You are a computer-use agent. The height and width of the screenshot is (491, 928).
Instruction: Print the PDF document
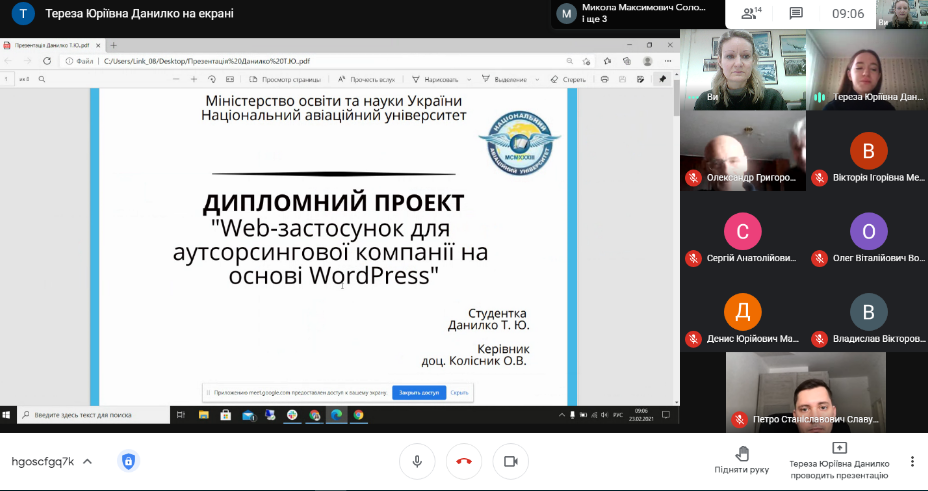coord(604,79)
